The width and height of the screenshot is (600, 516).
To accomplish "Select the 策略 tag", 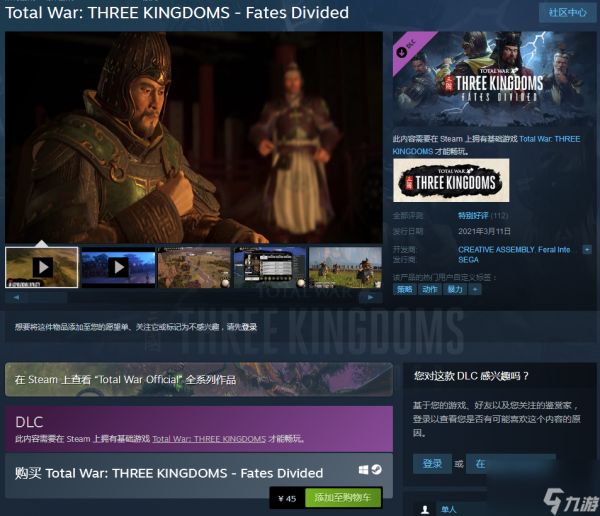I will tap(404, 289).
